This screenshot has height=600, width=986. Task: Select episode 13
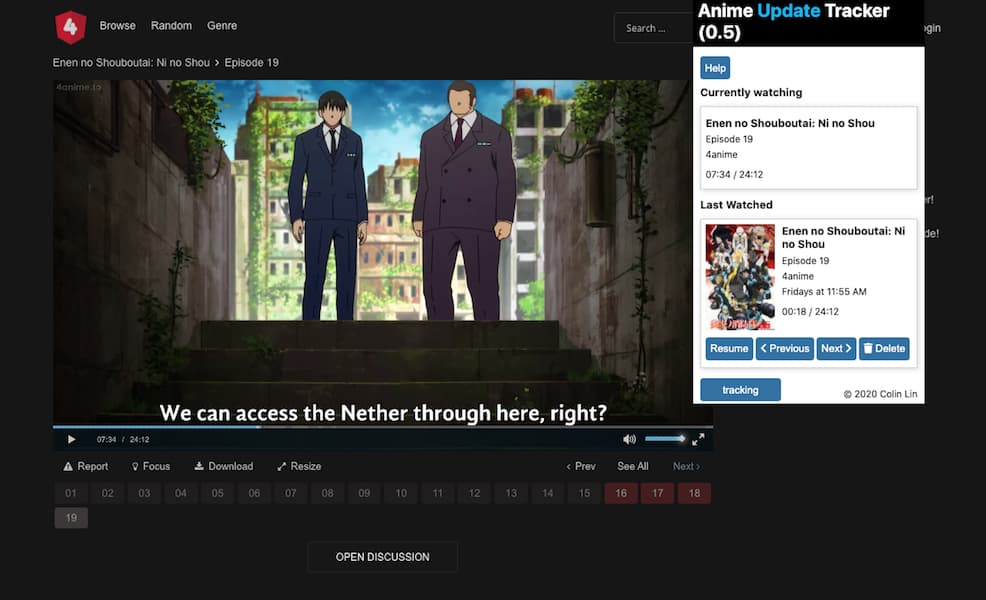point(511,493)
